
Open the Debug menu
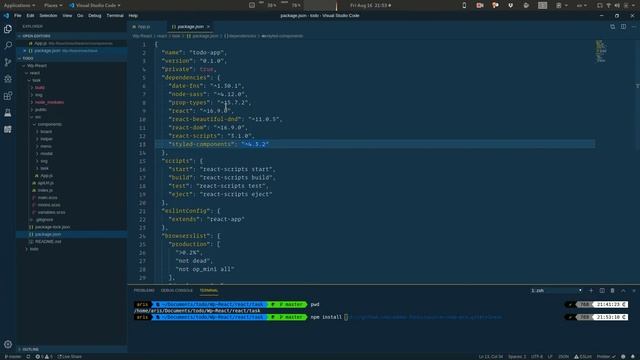(x=95, y=16)
